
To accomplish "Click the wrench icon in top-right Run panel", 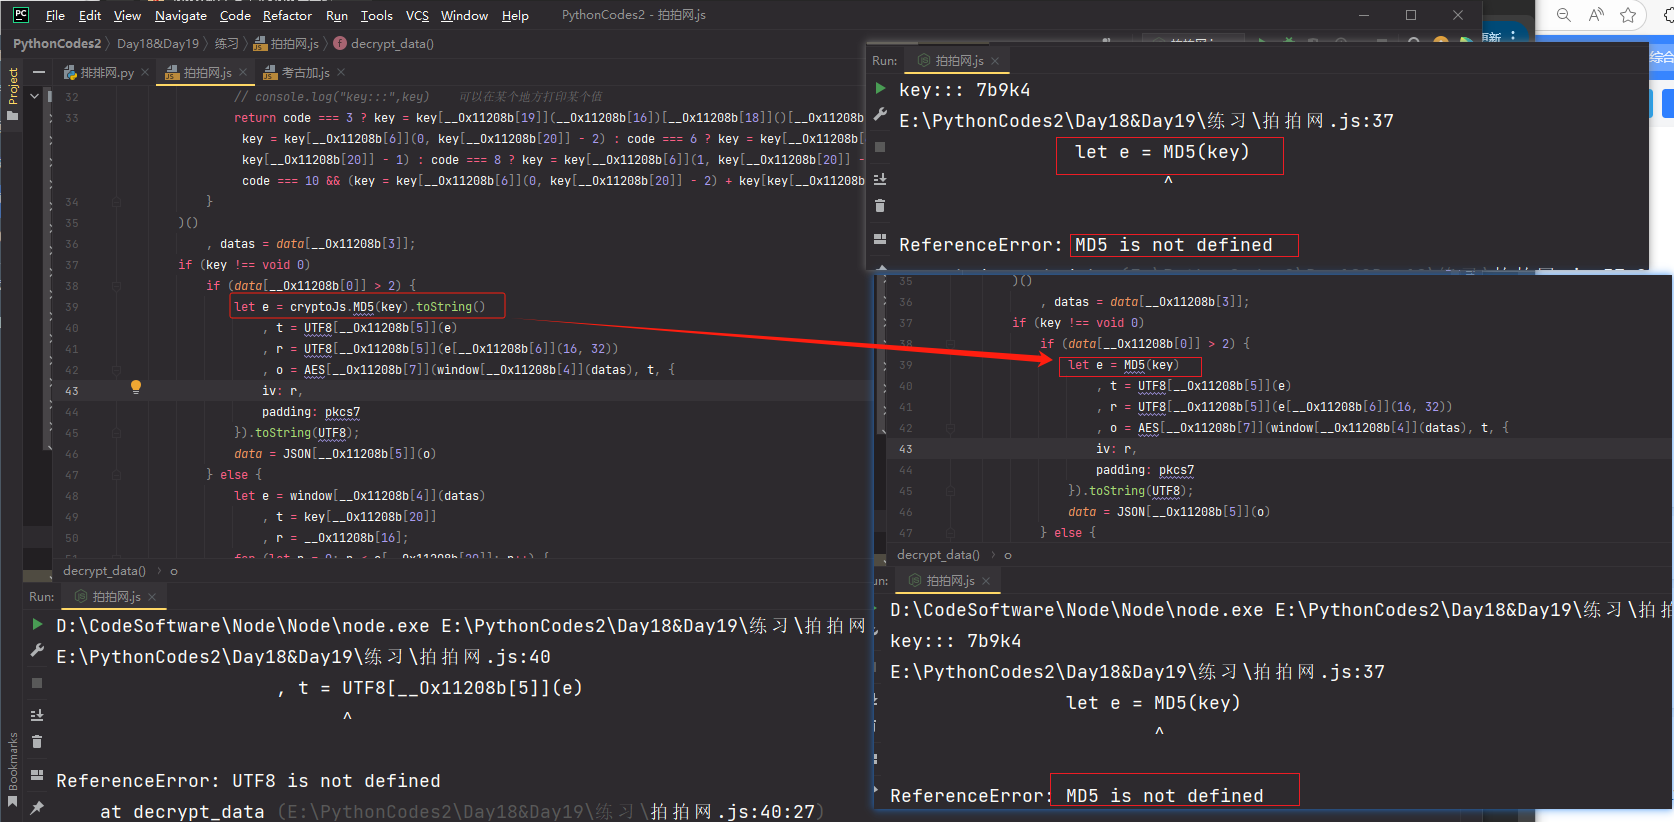I will tap(880, 114).
